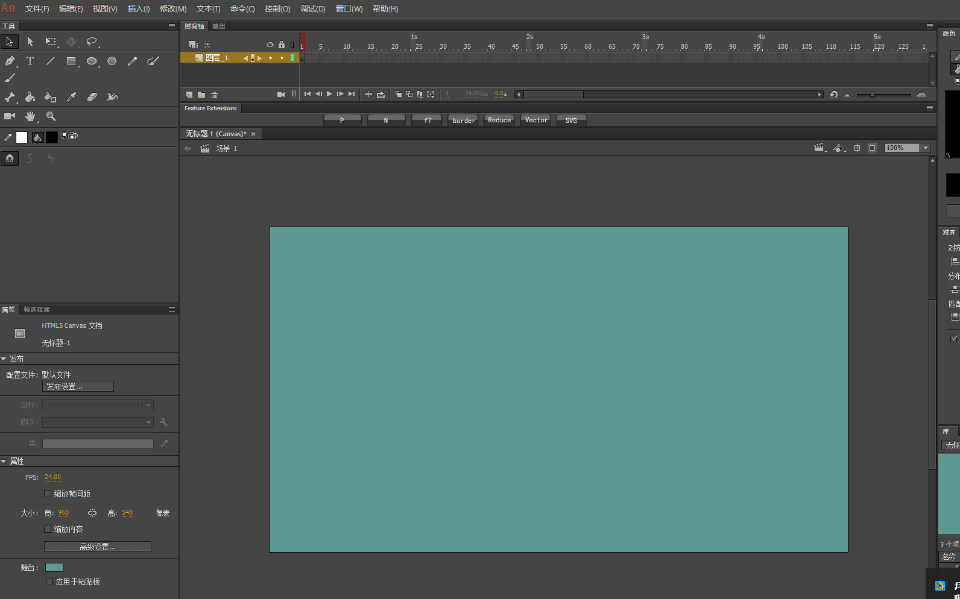Viewport: 960px width, 599px height.
Task: Open the white stroke color swatch
Action: click(21, 138)
